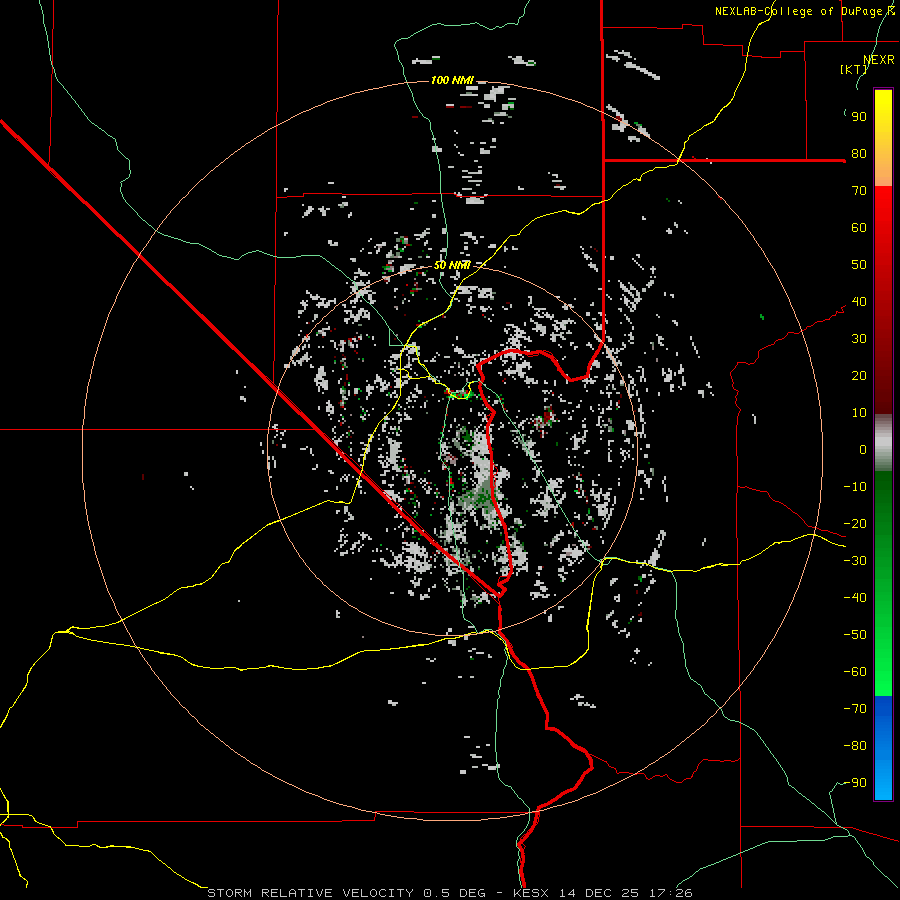Click the 20 label on the velocity scale
Screen dimensions: 900x900
click(859, 376)
